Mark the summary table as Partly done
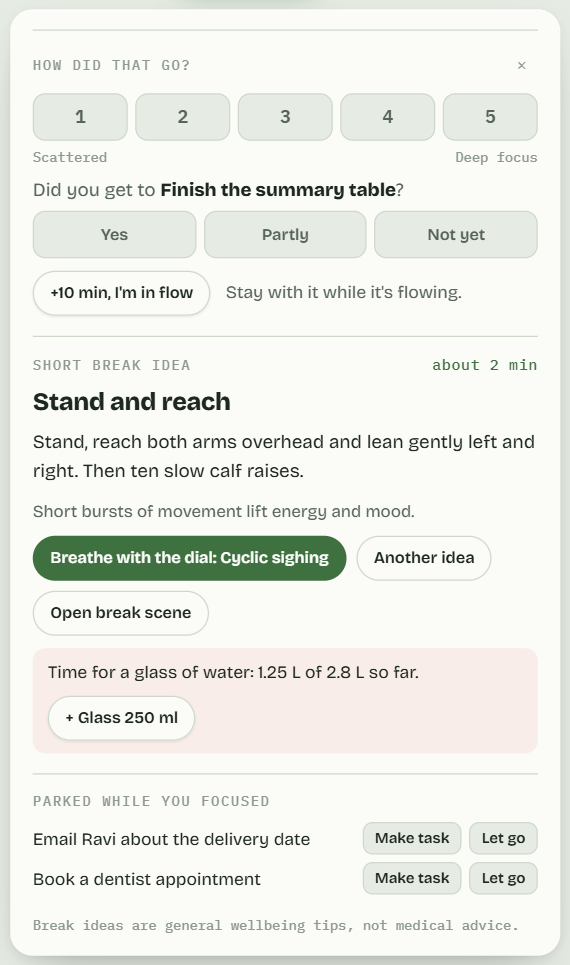Image resolution: width=570 pixels, height=965 pixels. point(285,234)
